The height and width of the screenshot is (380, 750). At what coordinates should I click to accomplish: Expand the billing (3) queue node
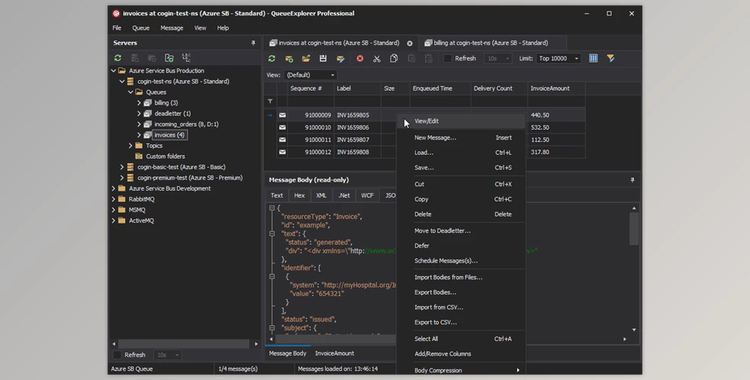(139, 103)
